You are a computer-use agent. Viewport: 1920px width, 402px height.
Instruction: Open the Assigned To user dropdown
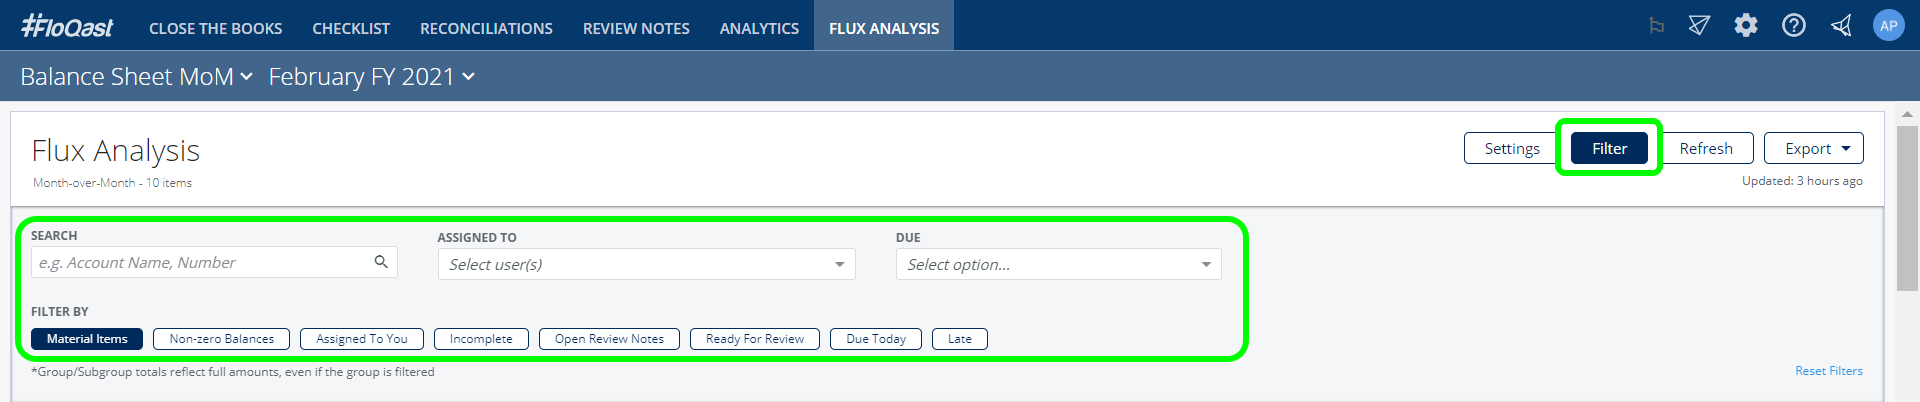coord(646,264)
